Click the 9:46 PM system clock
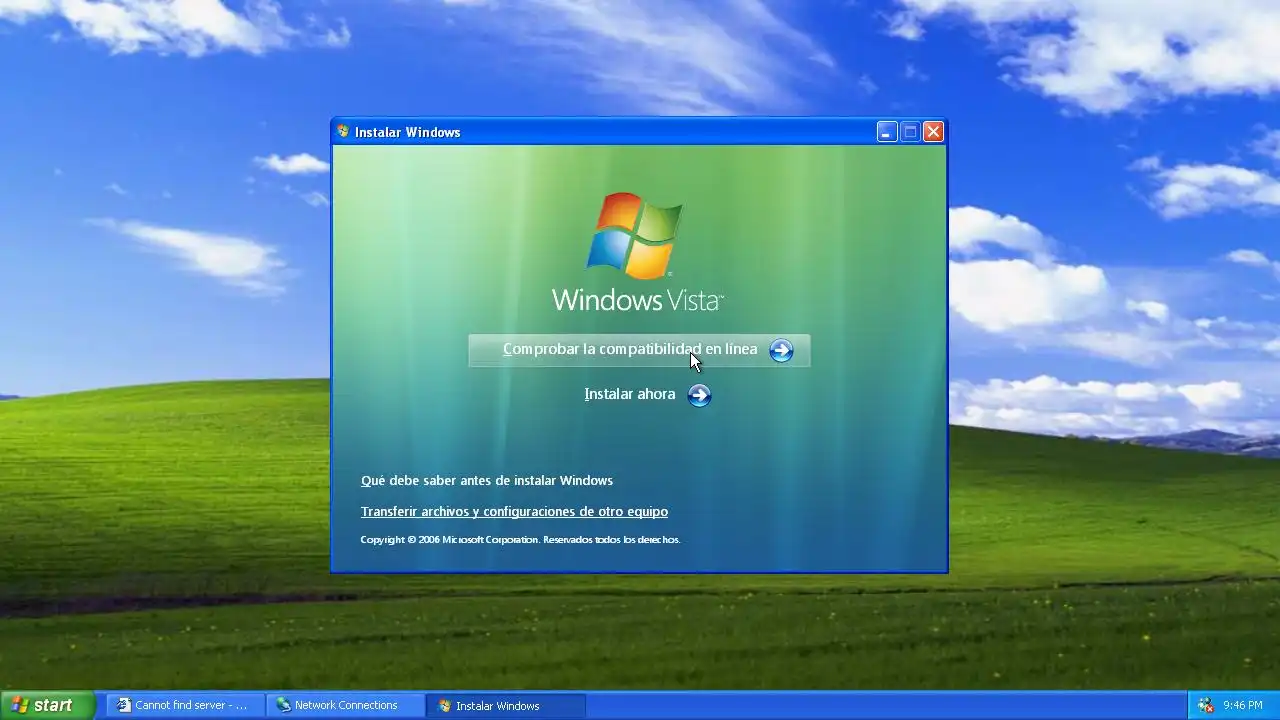1280x720 pixels. 1243,705
